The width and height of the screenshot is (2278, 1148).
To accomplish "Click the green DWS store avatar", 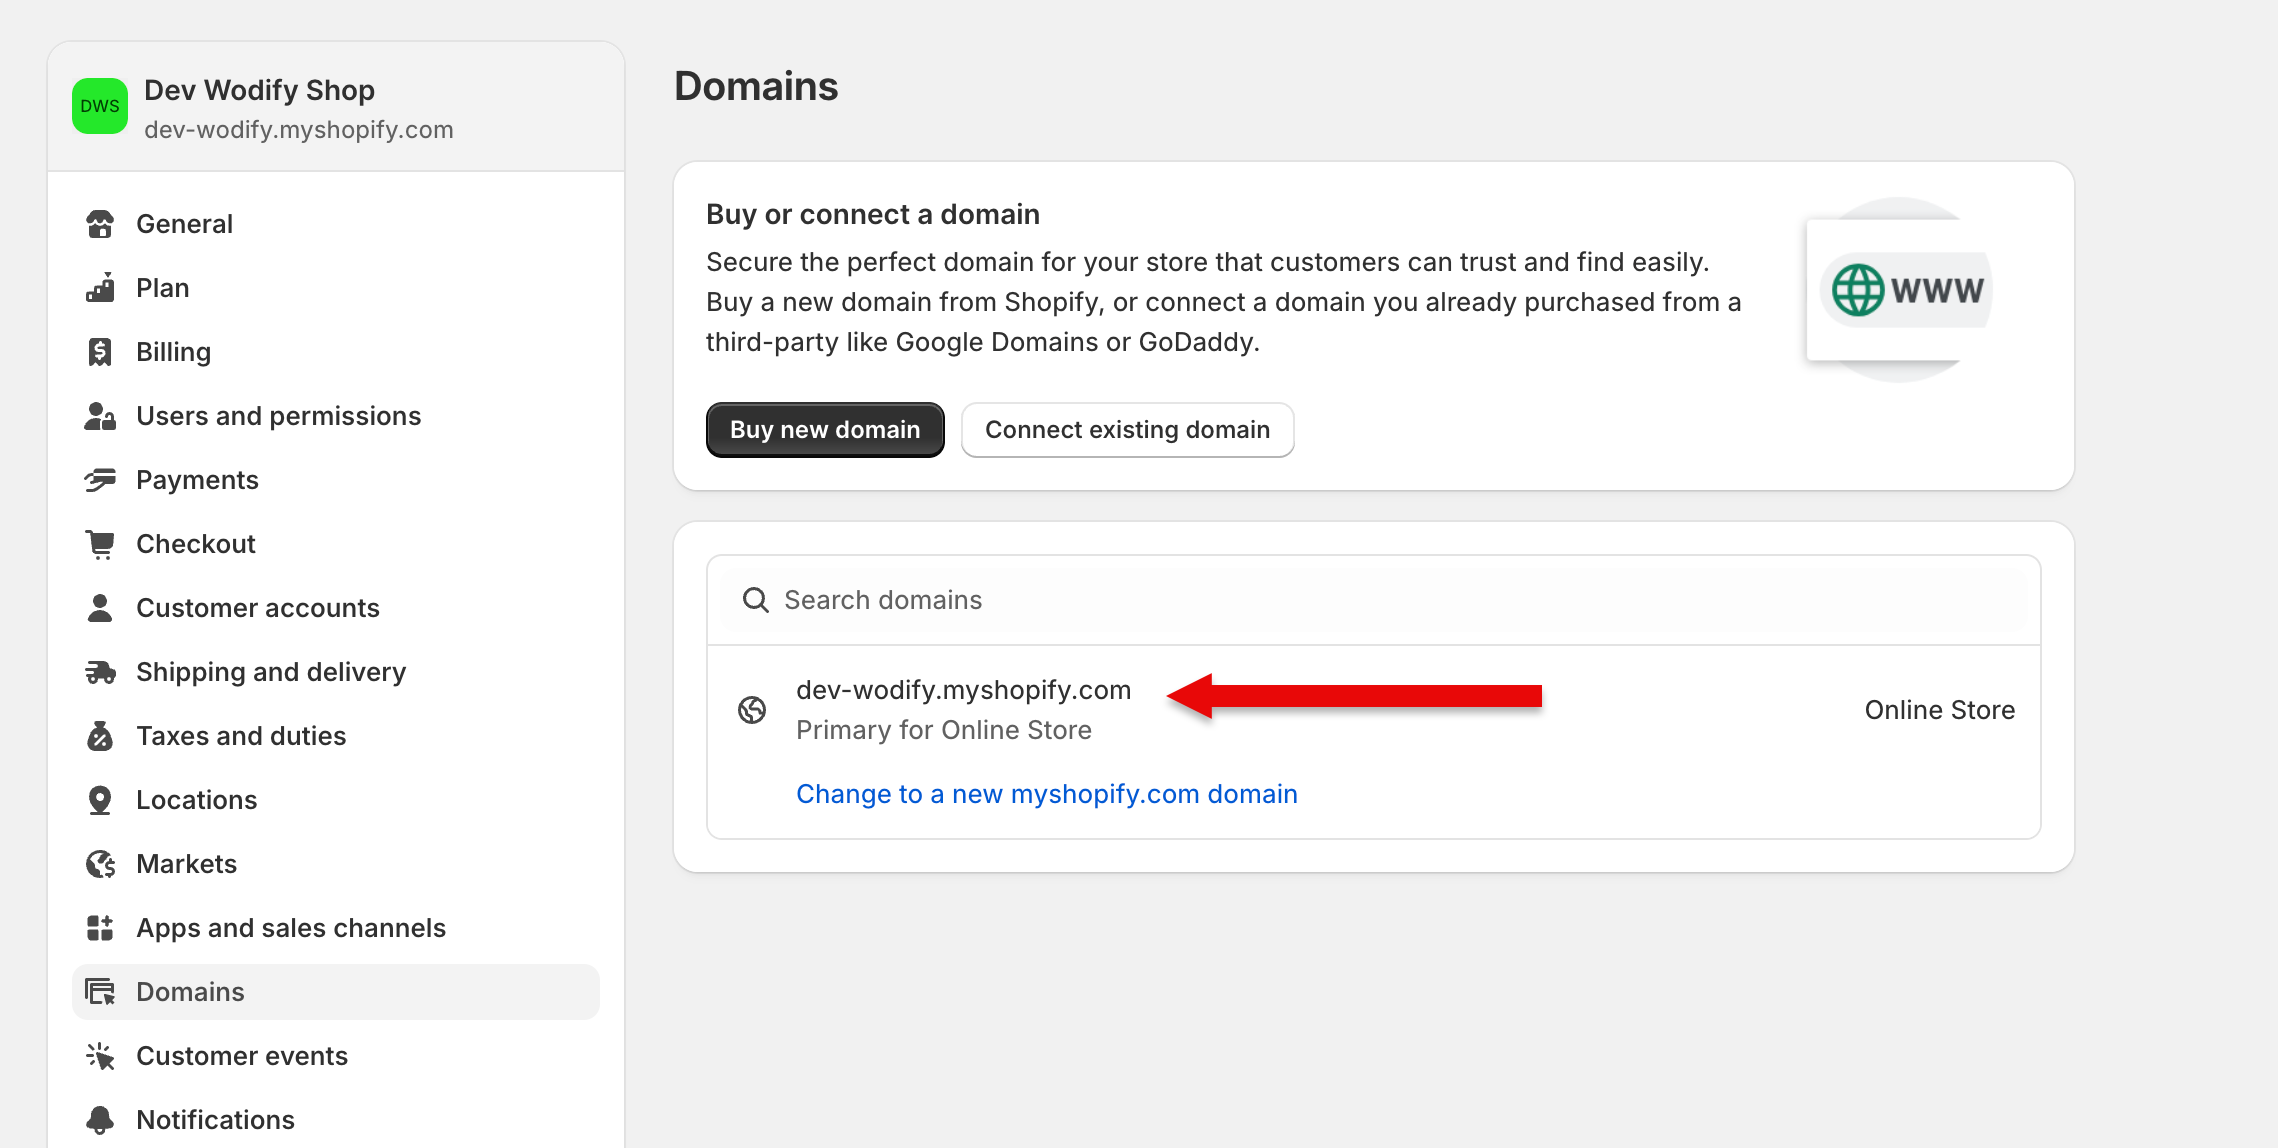I will (x=100, y=106).
